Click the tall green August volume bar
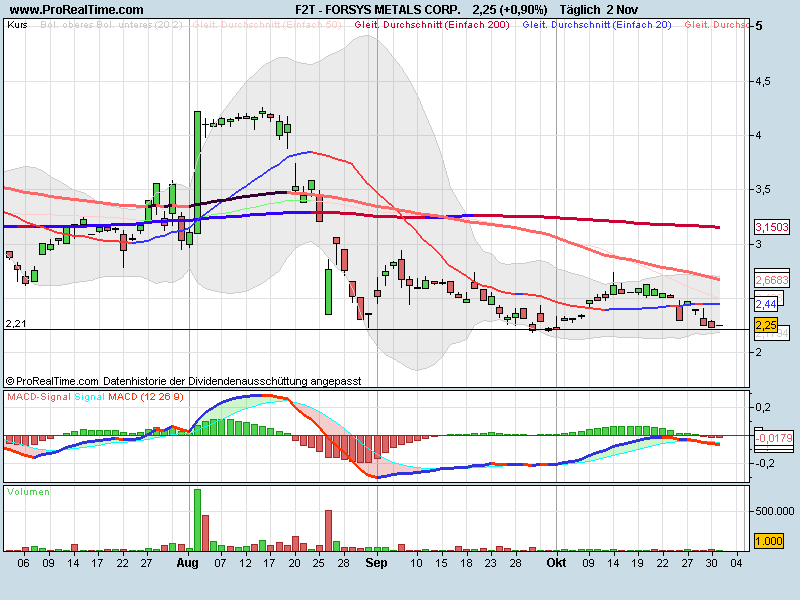 point(197,520)
